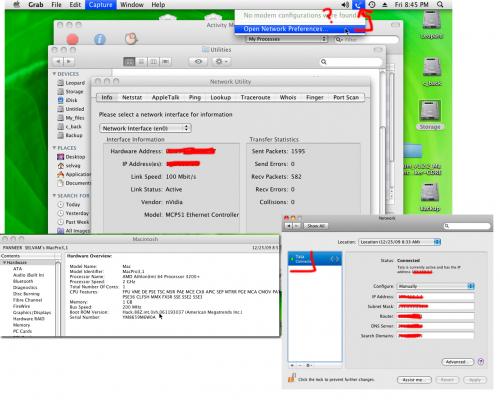Click Quit Process icon in Activity Monitor
This screenshot has width=500, height=400.
(x=72, y=39)
